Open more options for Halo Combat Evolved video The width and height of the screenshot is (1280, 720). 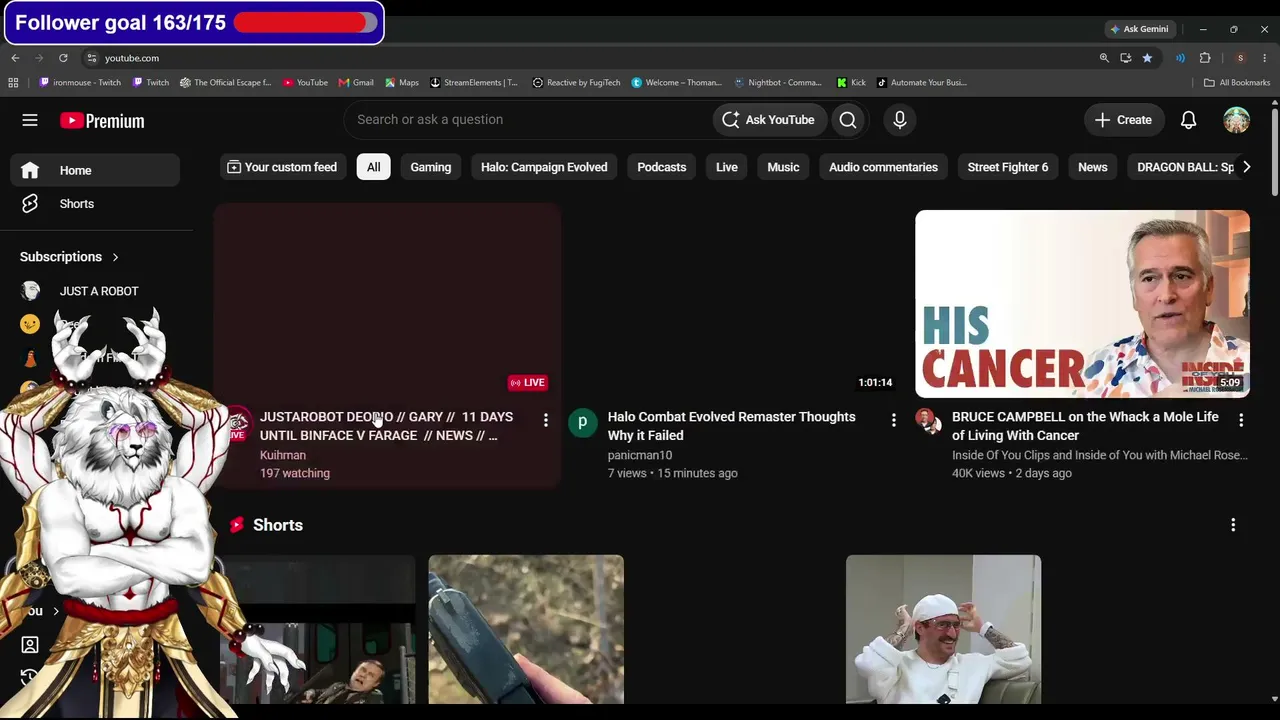coord(894,420)
